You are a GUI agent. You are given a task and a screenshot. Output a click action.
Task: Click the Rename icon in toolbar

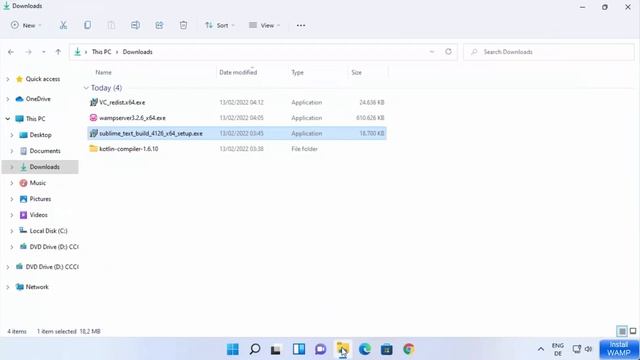click(135, 25)
